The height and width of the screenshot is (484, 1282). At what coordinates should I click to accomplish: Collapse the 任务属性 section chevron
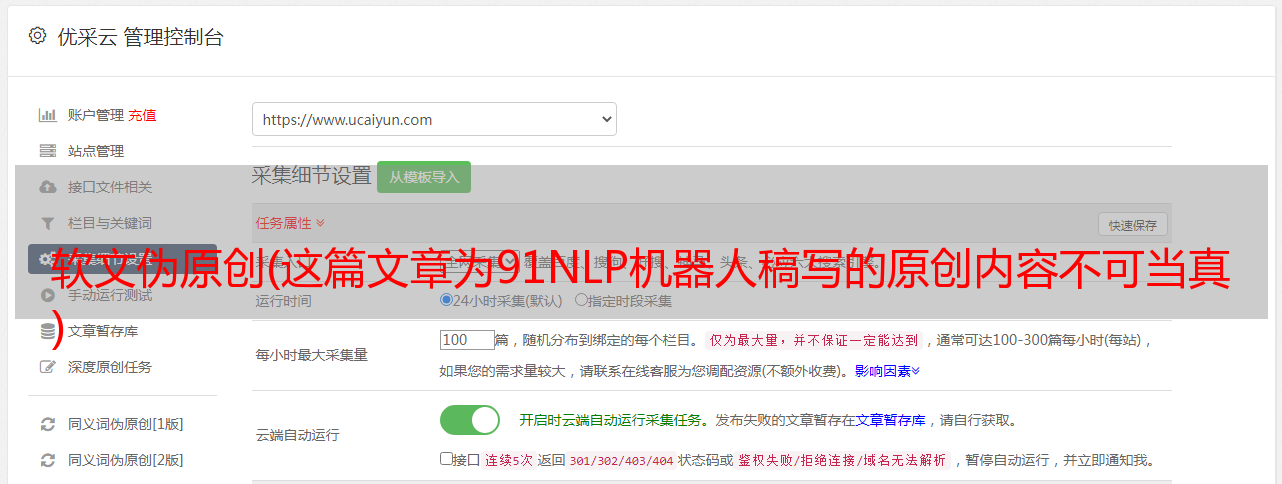tap(320, 223)
